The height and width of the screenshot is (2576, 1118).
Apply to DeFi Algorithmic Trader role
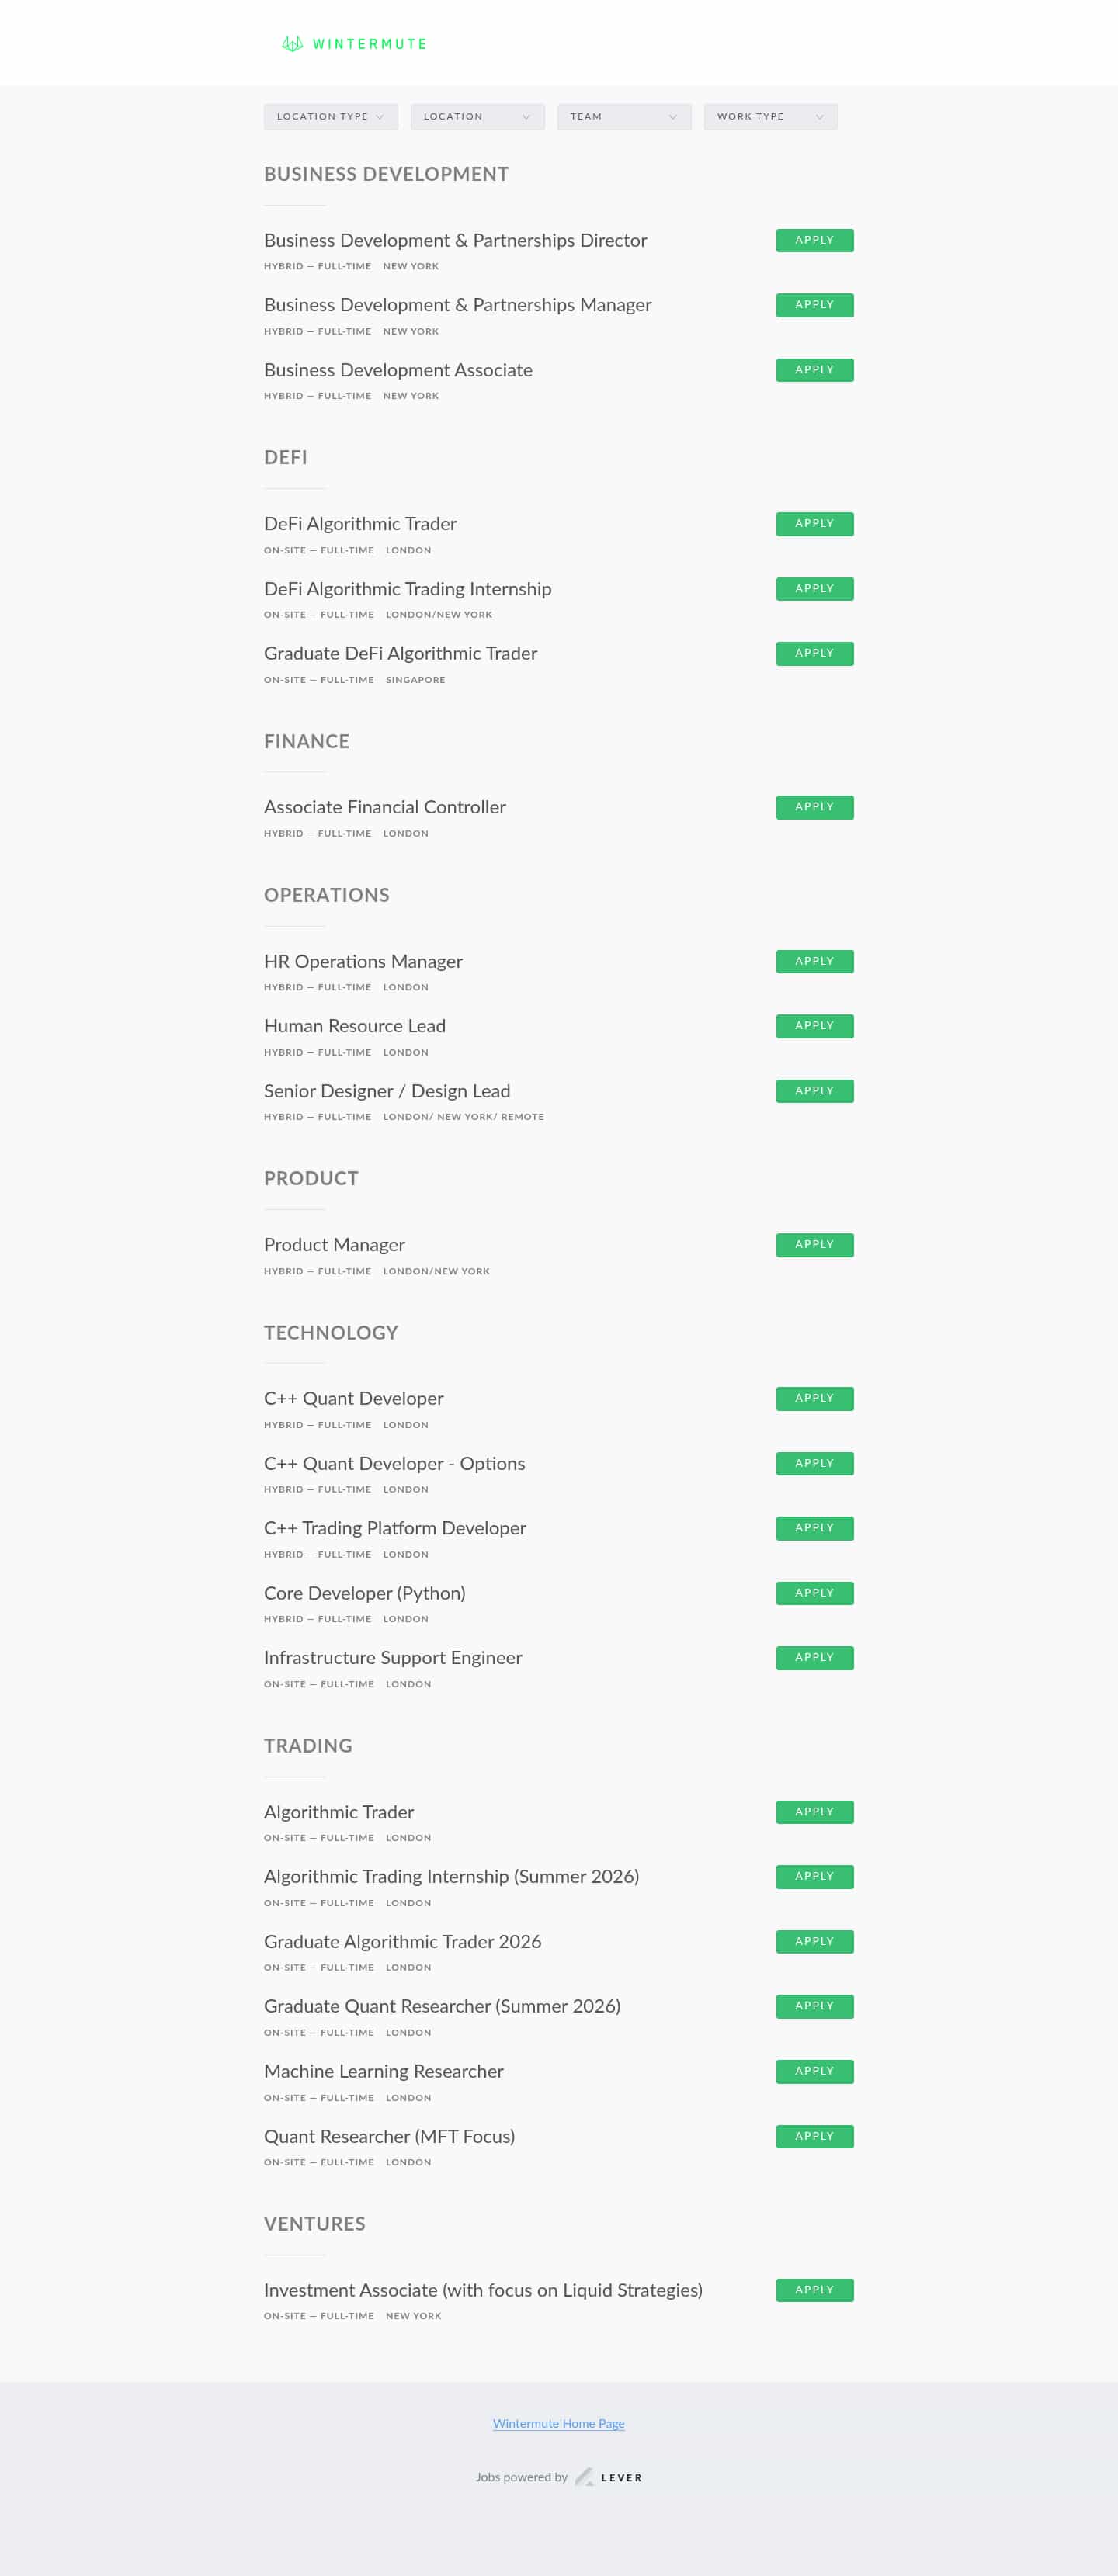click(x=814, y=524)
